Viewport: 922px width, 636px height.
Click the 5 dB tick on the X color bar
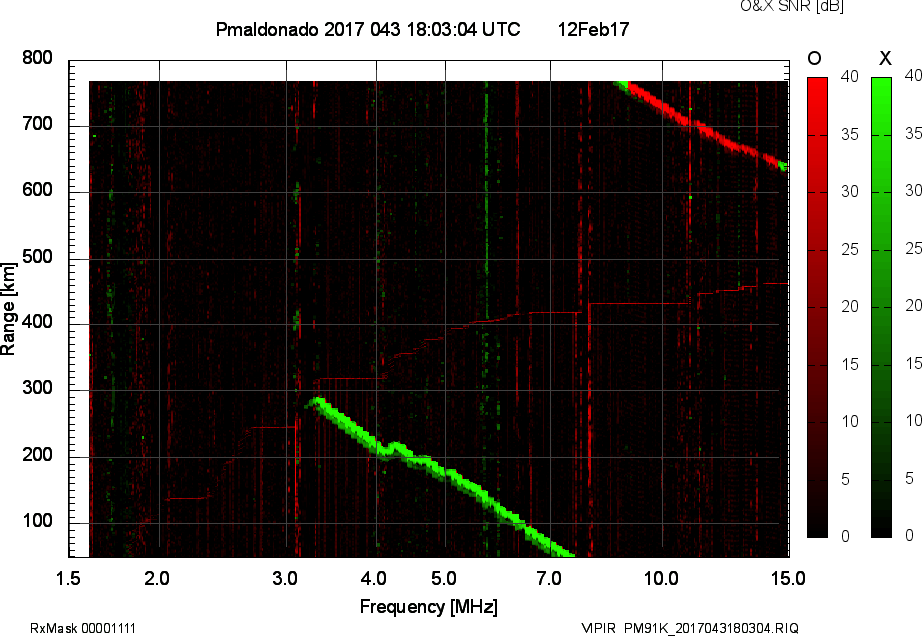[x=909, y=478]
